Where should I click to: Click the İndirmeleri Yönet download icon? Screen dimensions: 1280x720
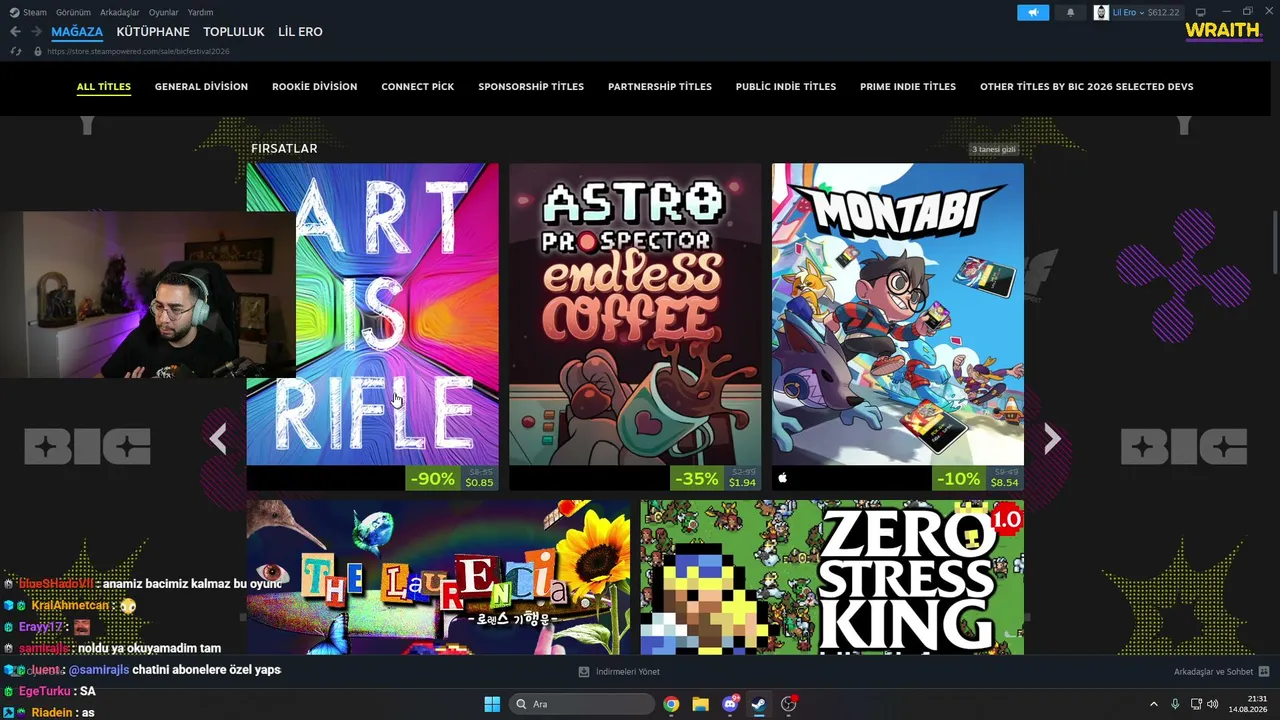pos(584,672)
